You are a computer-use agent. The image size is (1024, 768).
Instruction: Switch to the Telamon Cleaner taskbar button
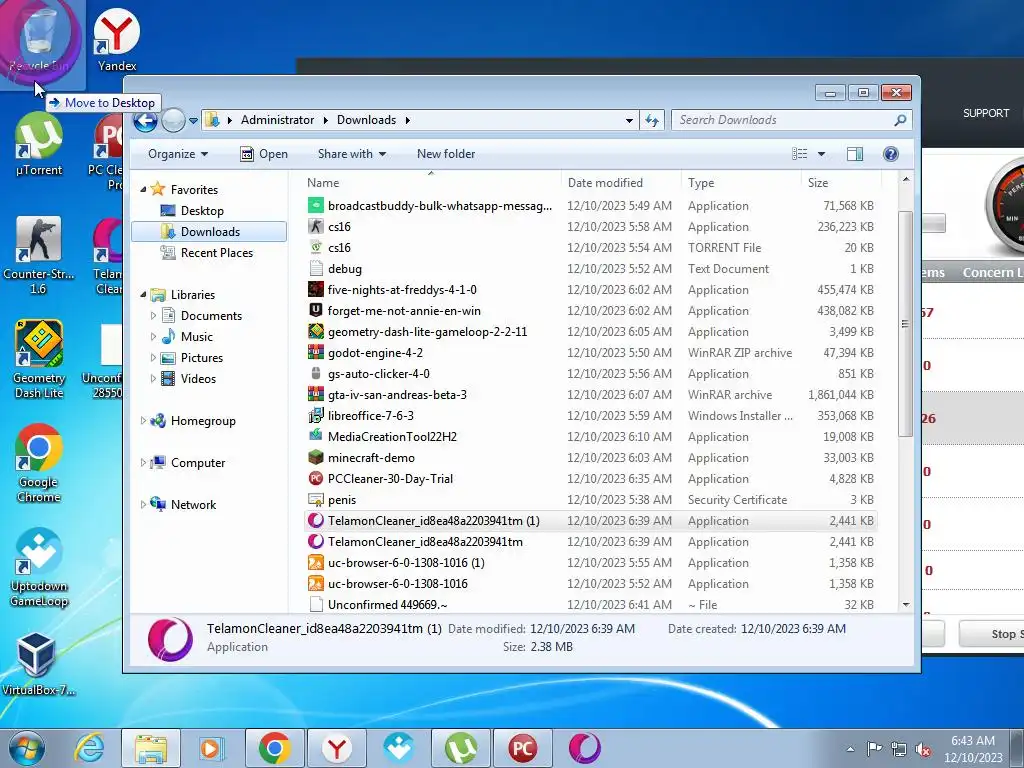[x=584, y=748]
